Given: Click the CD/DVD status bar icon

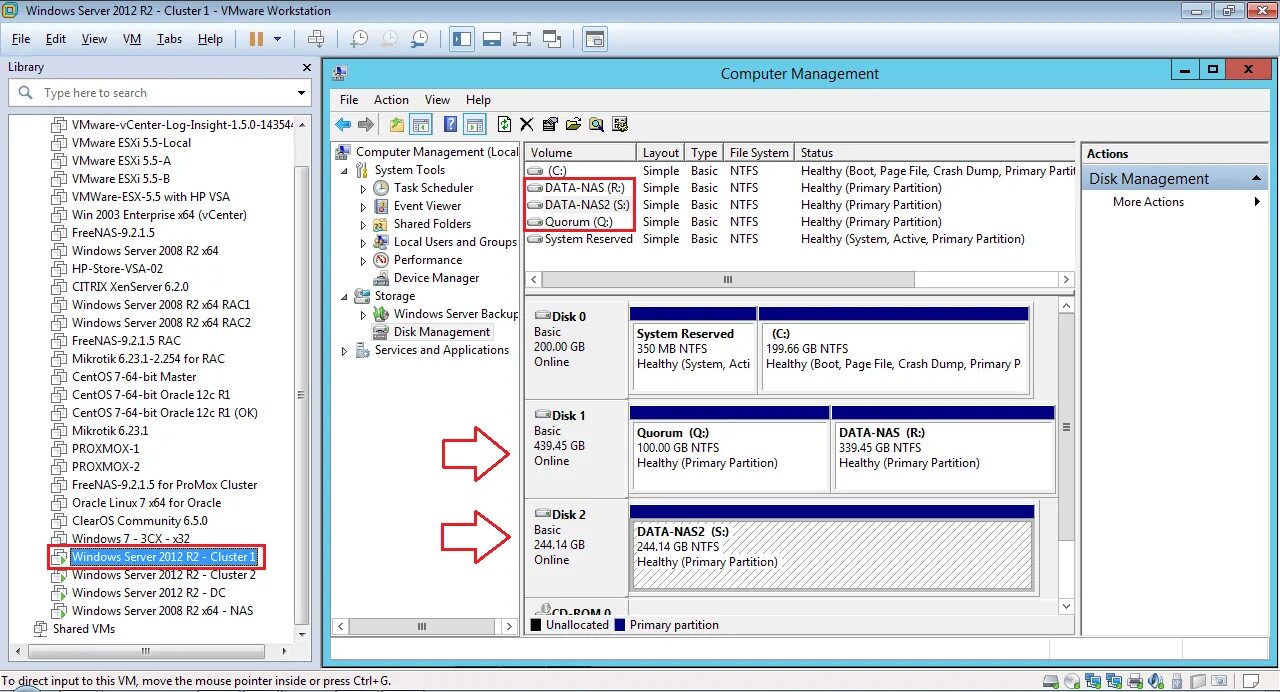Looking at the screenshot, I should (1073, 682).
